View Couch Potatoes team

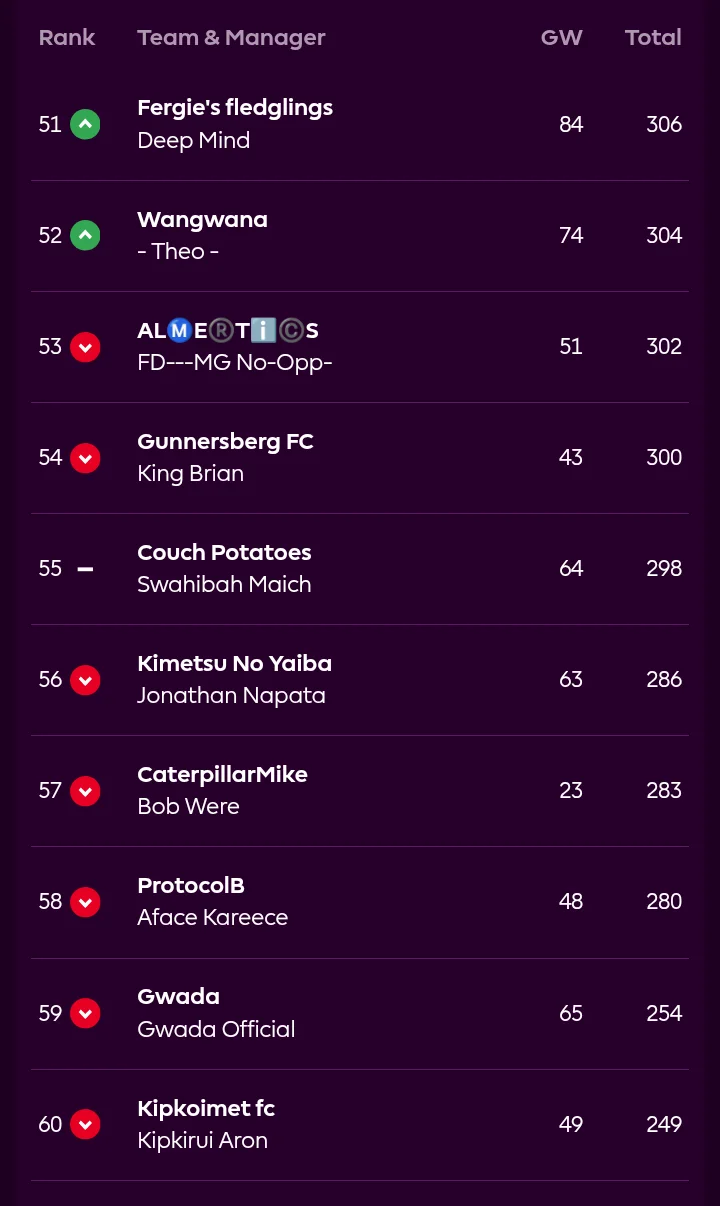click(x=224, y=553)
